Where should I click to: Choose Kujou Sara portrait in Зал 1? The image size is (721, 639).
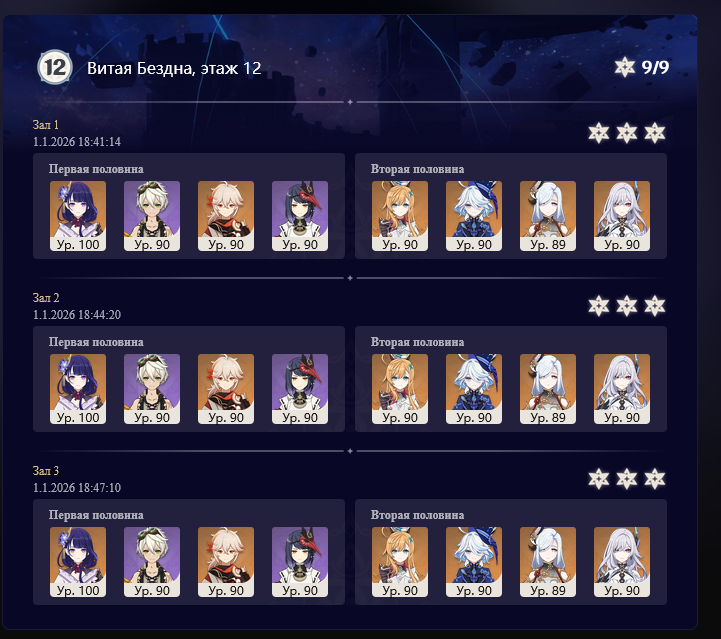[300, 216]
